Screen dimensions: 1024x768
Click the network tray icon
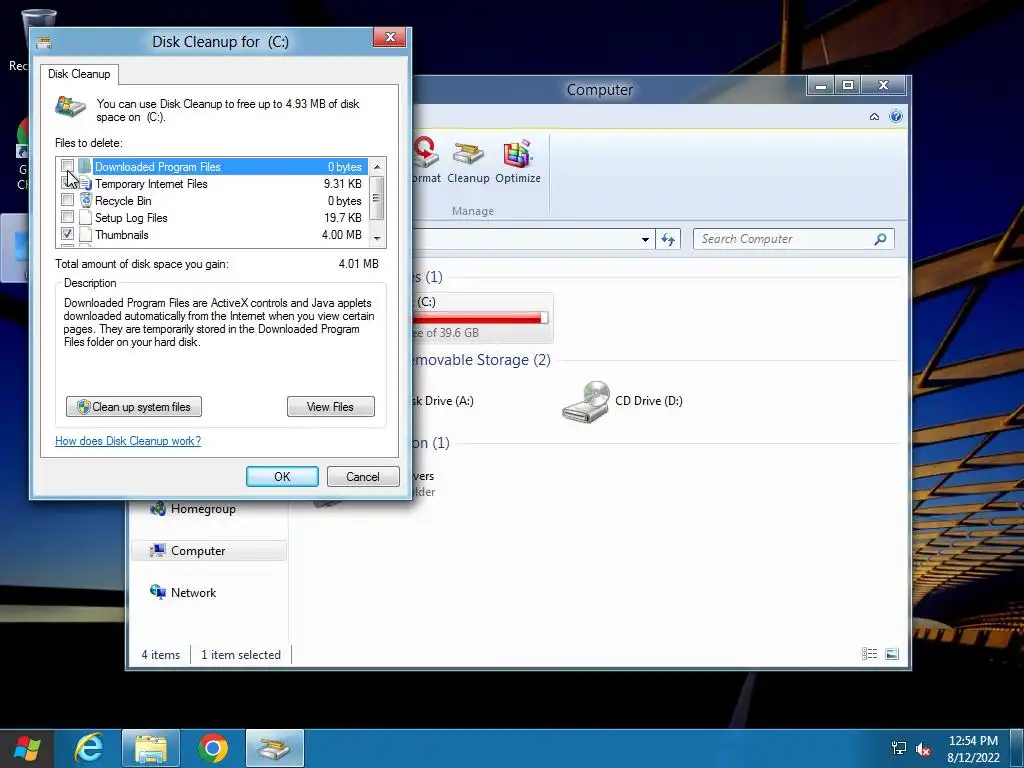(x=899, y=748)
